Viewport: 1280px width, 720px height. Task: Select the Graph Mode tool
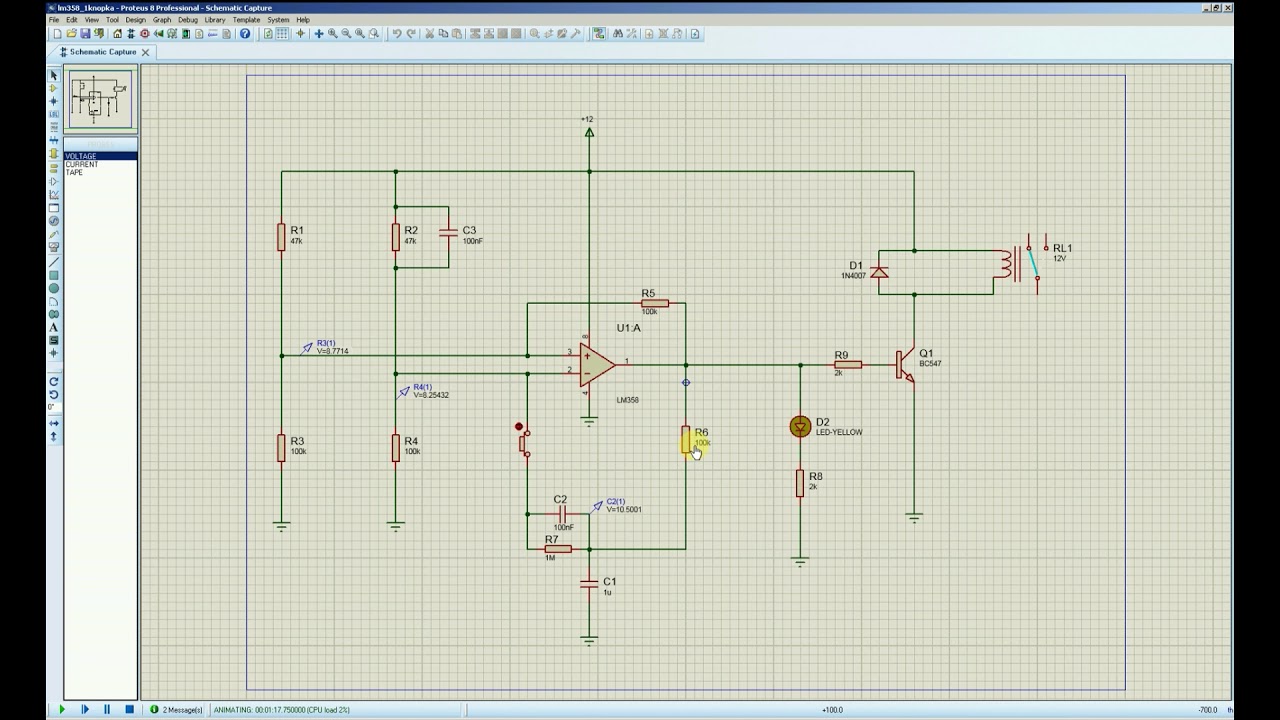click(x=54, y=192)
